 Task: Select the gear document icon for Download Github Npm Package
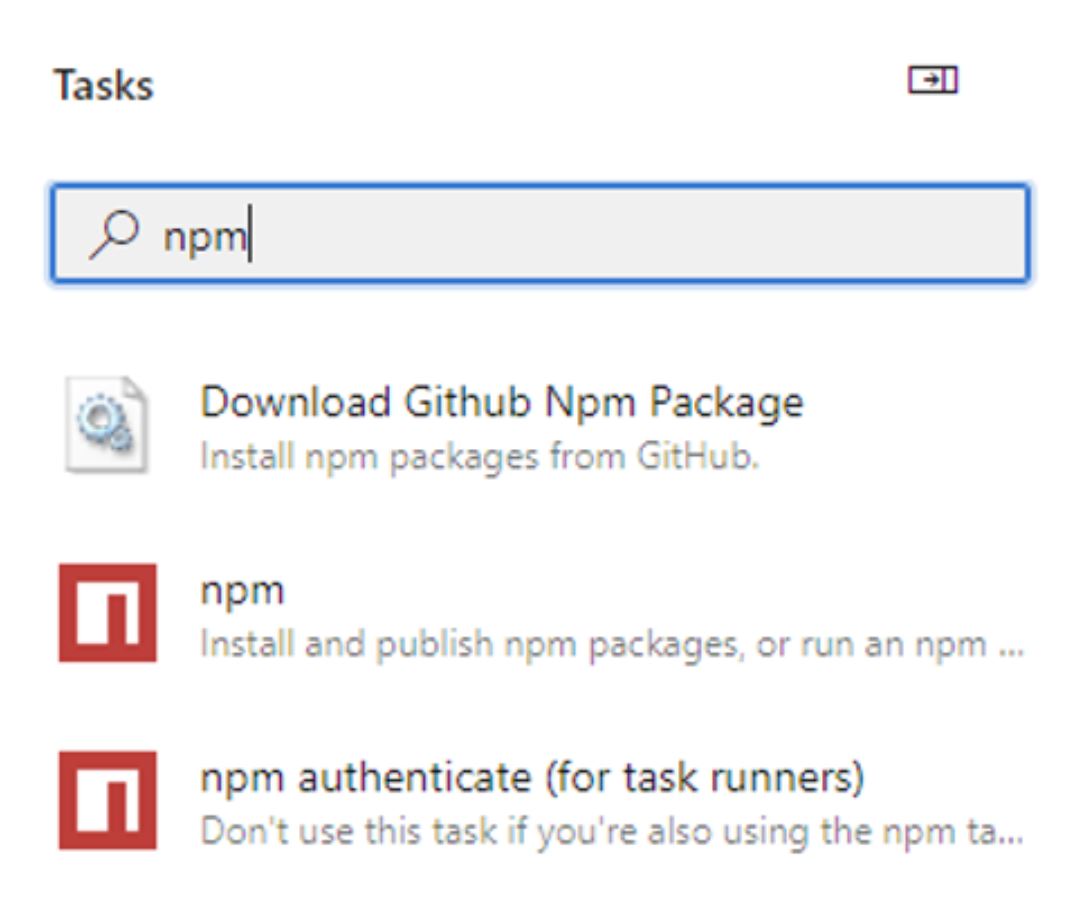click(x=106, y=424)
